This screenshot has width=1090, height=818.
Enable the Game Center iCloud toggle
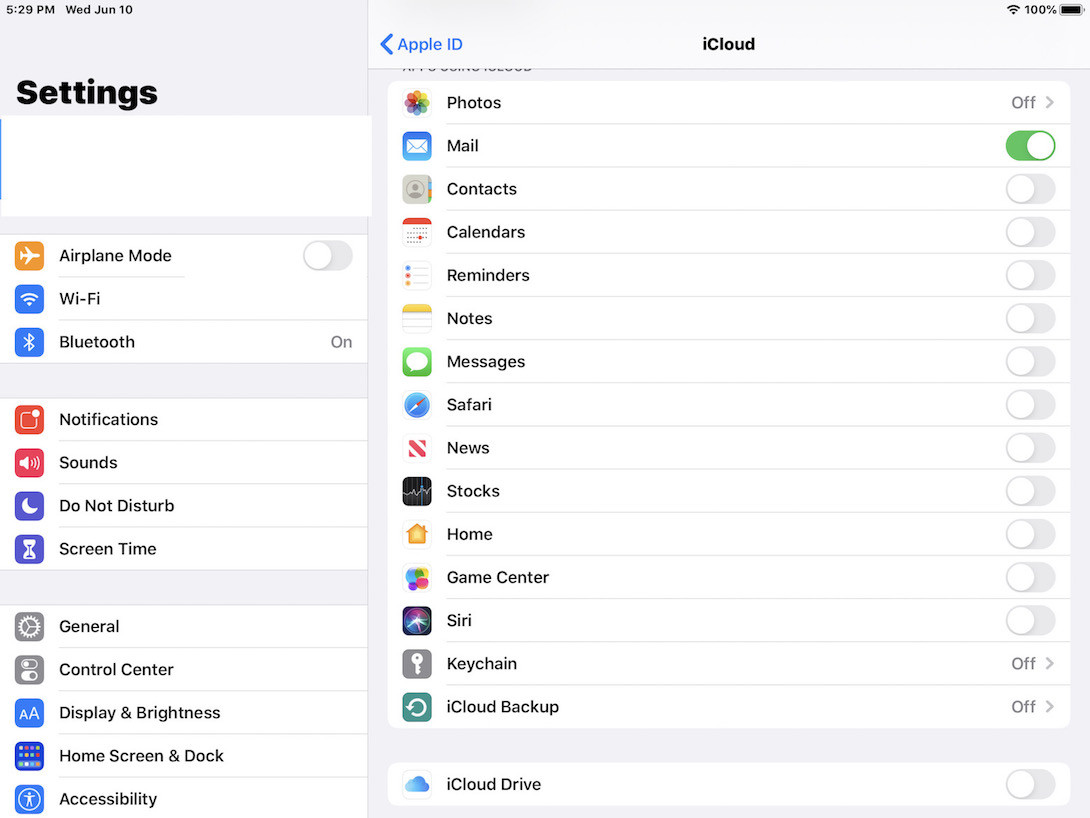1030,578
